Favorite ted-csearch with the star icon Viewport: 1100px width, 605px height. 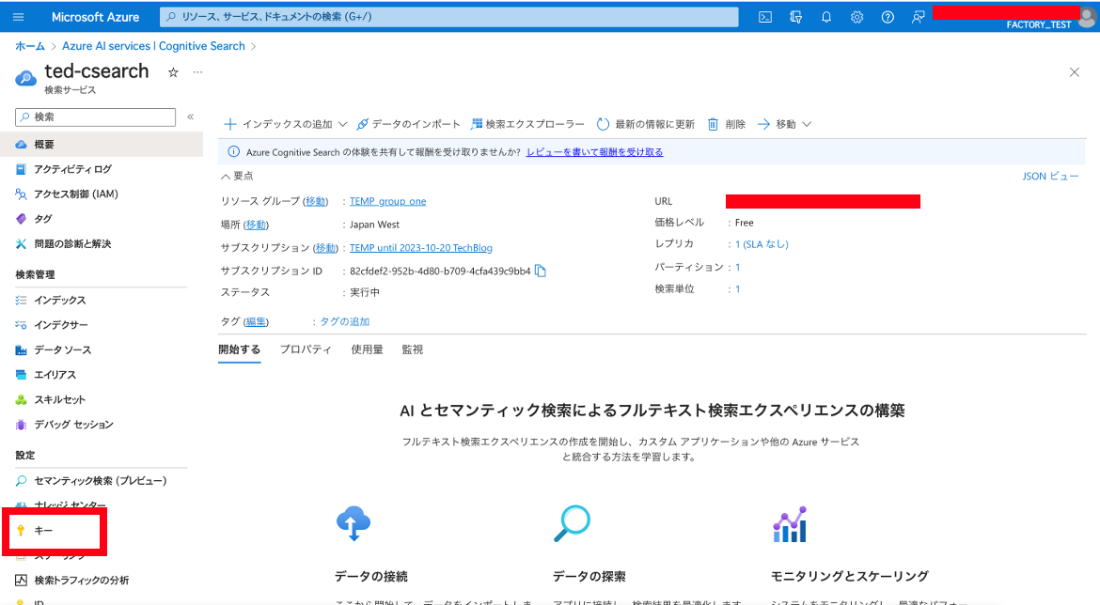pos(173,72)
